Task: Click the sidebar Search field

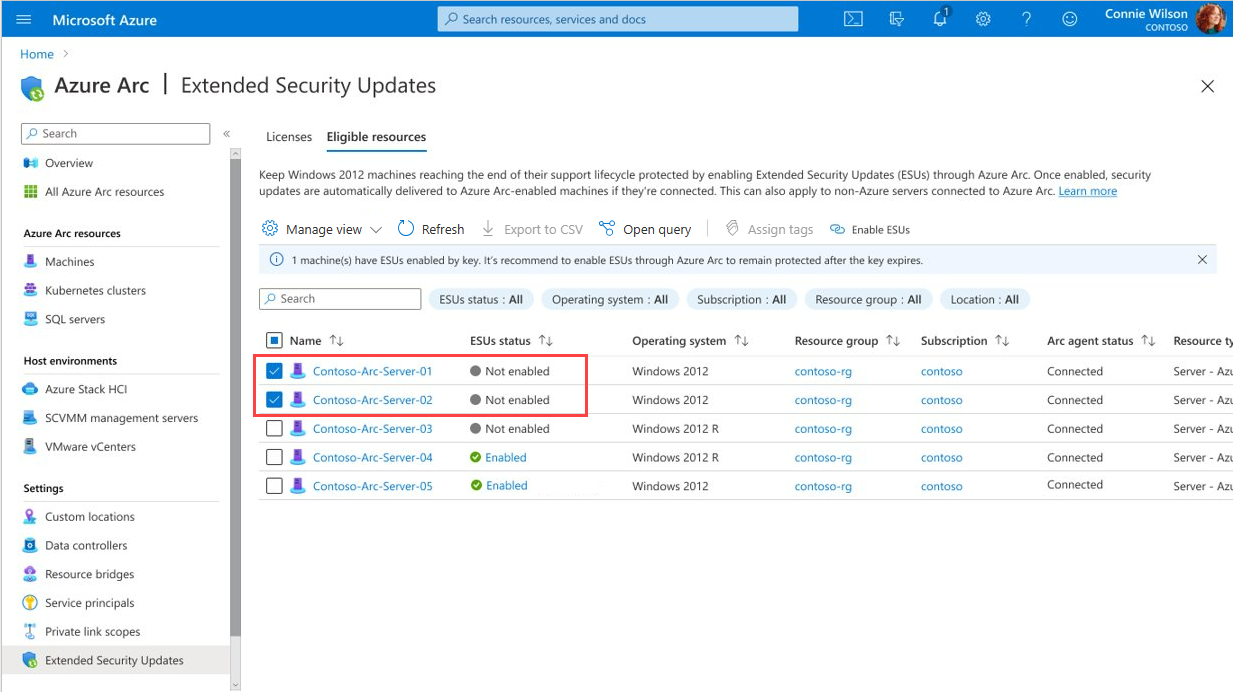Action: [115, 134]
